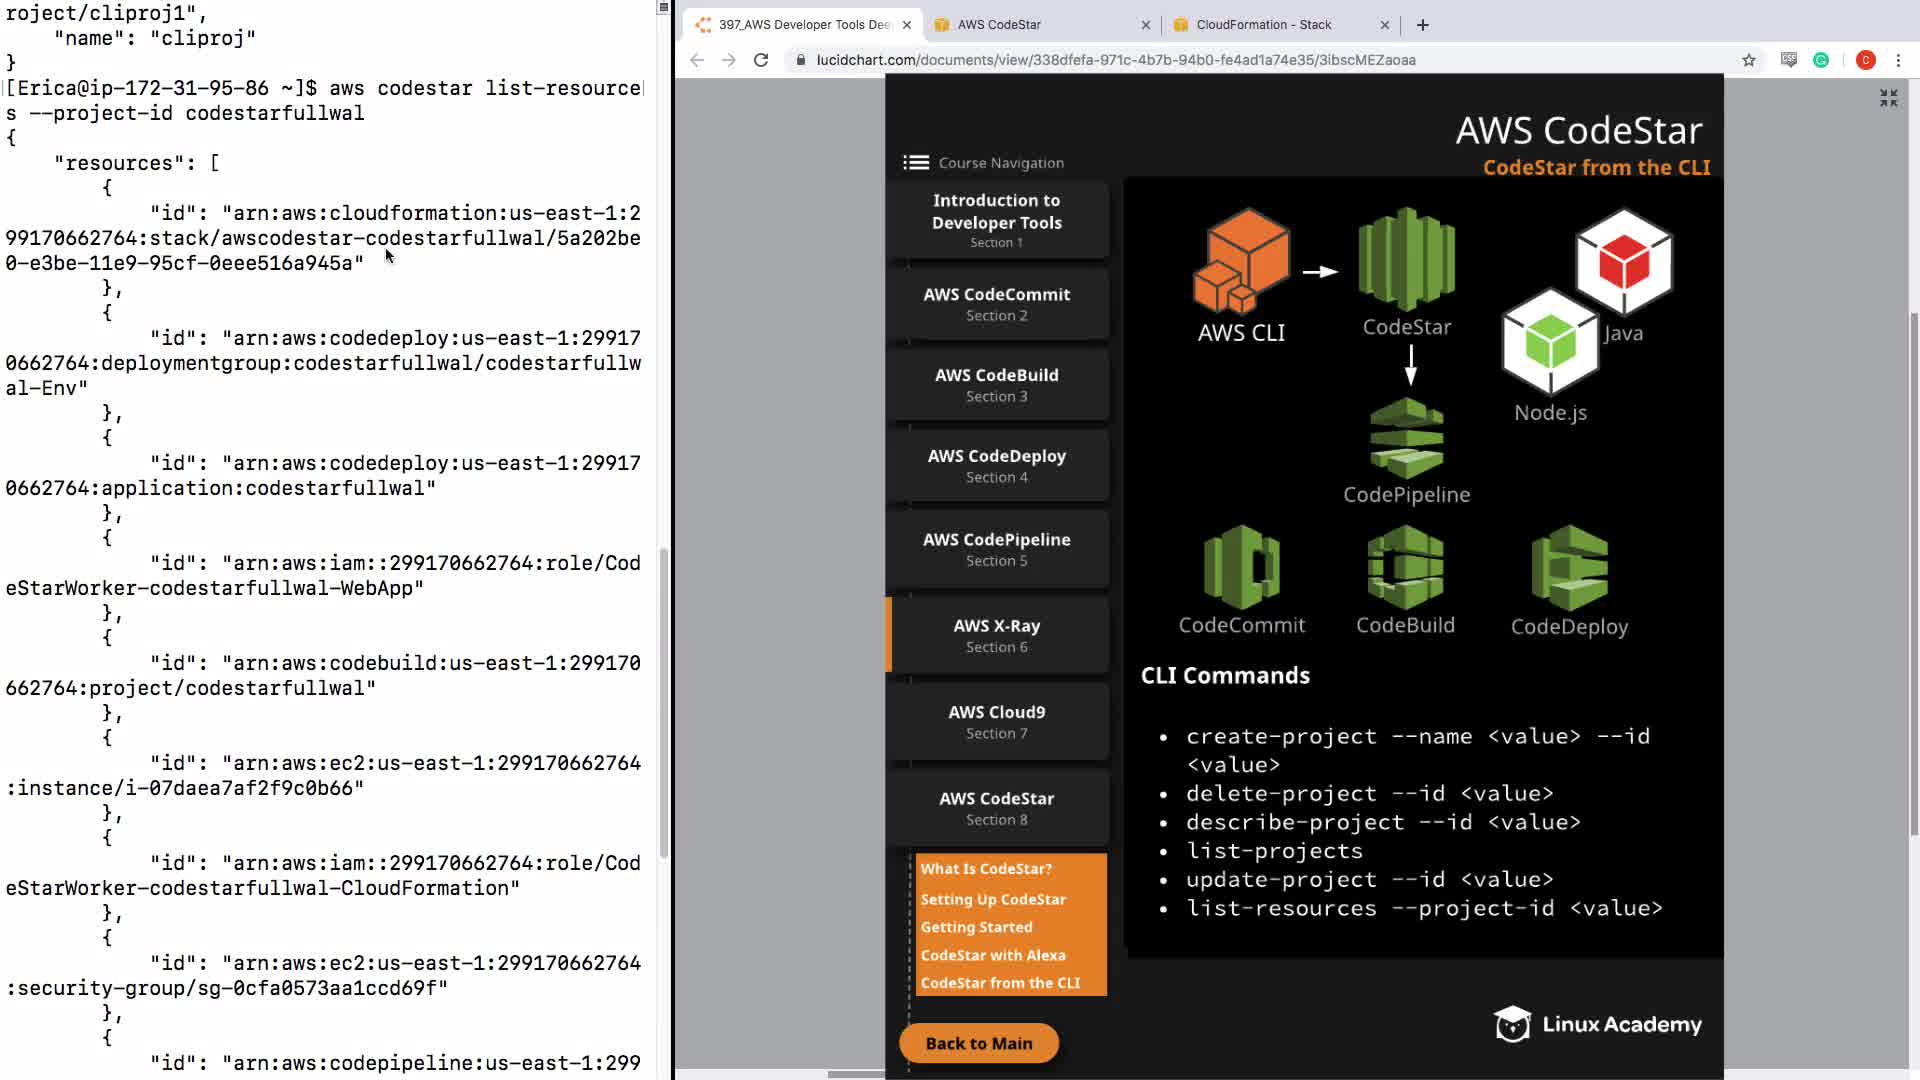Switch to CloudFormation - Stack tab

[x=1264, y=25]
